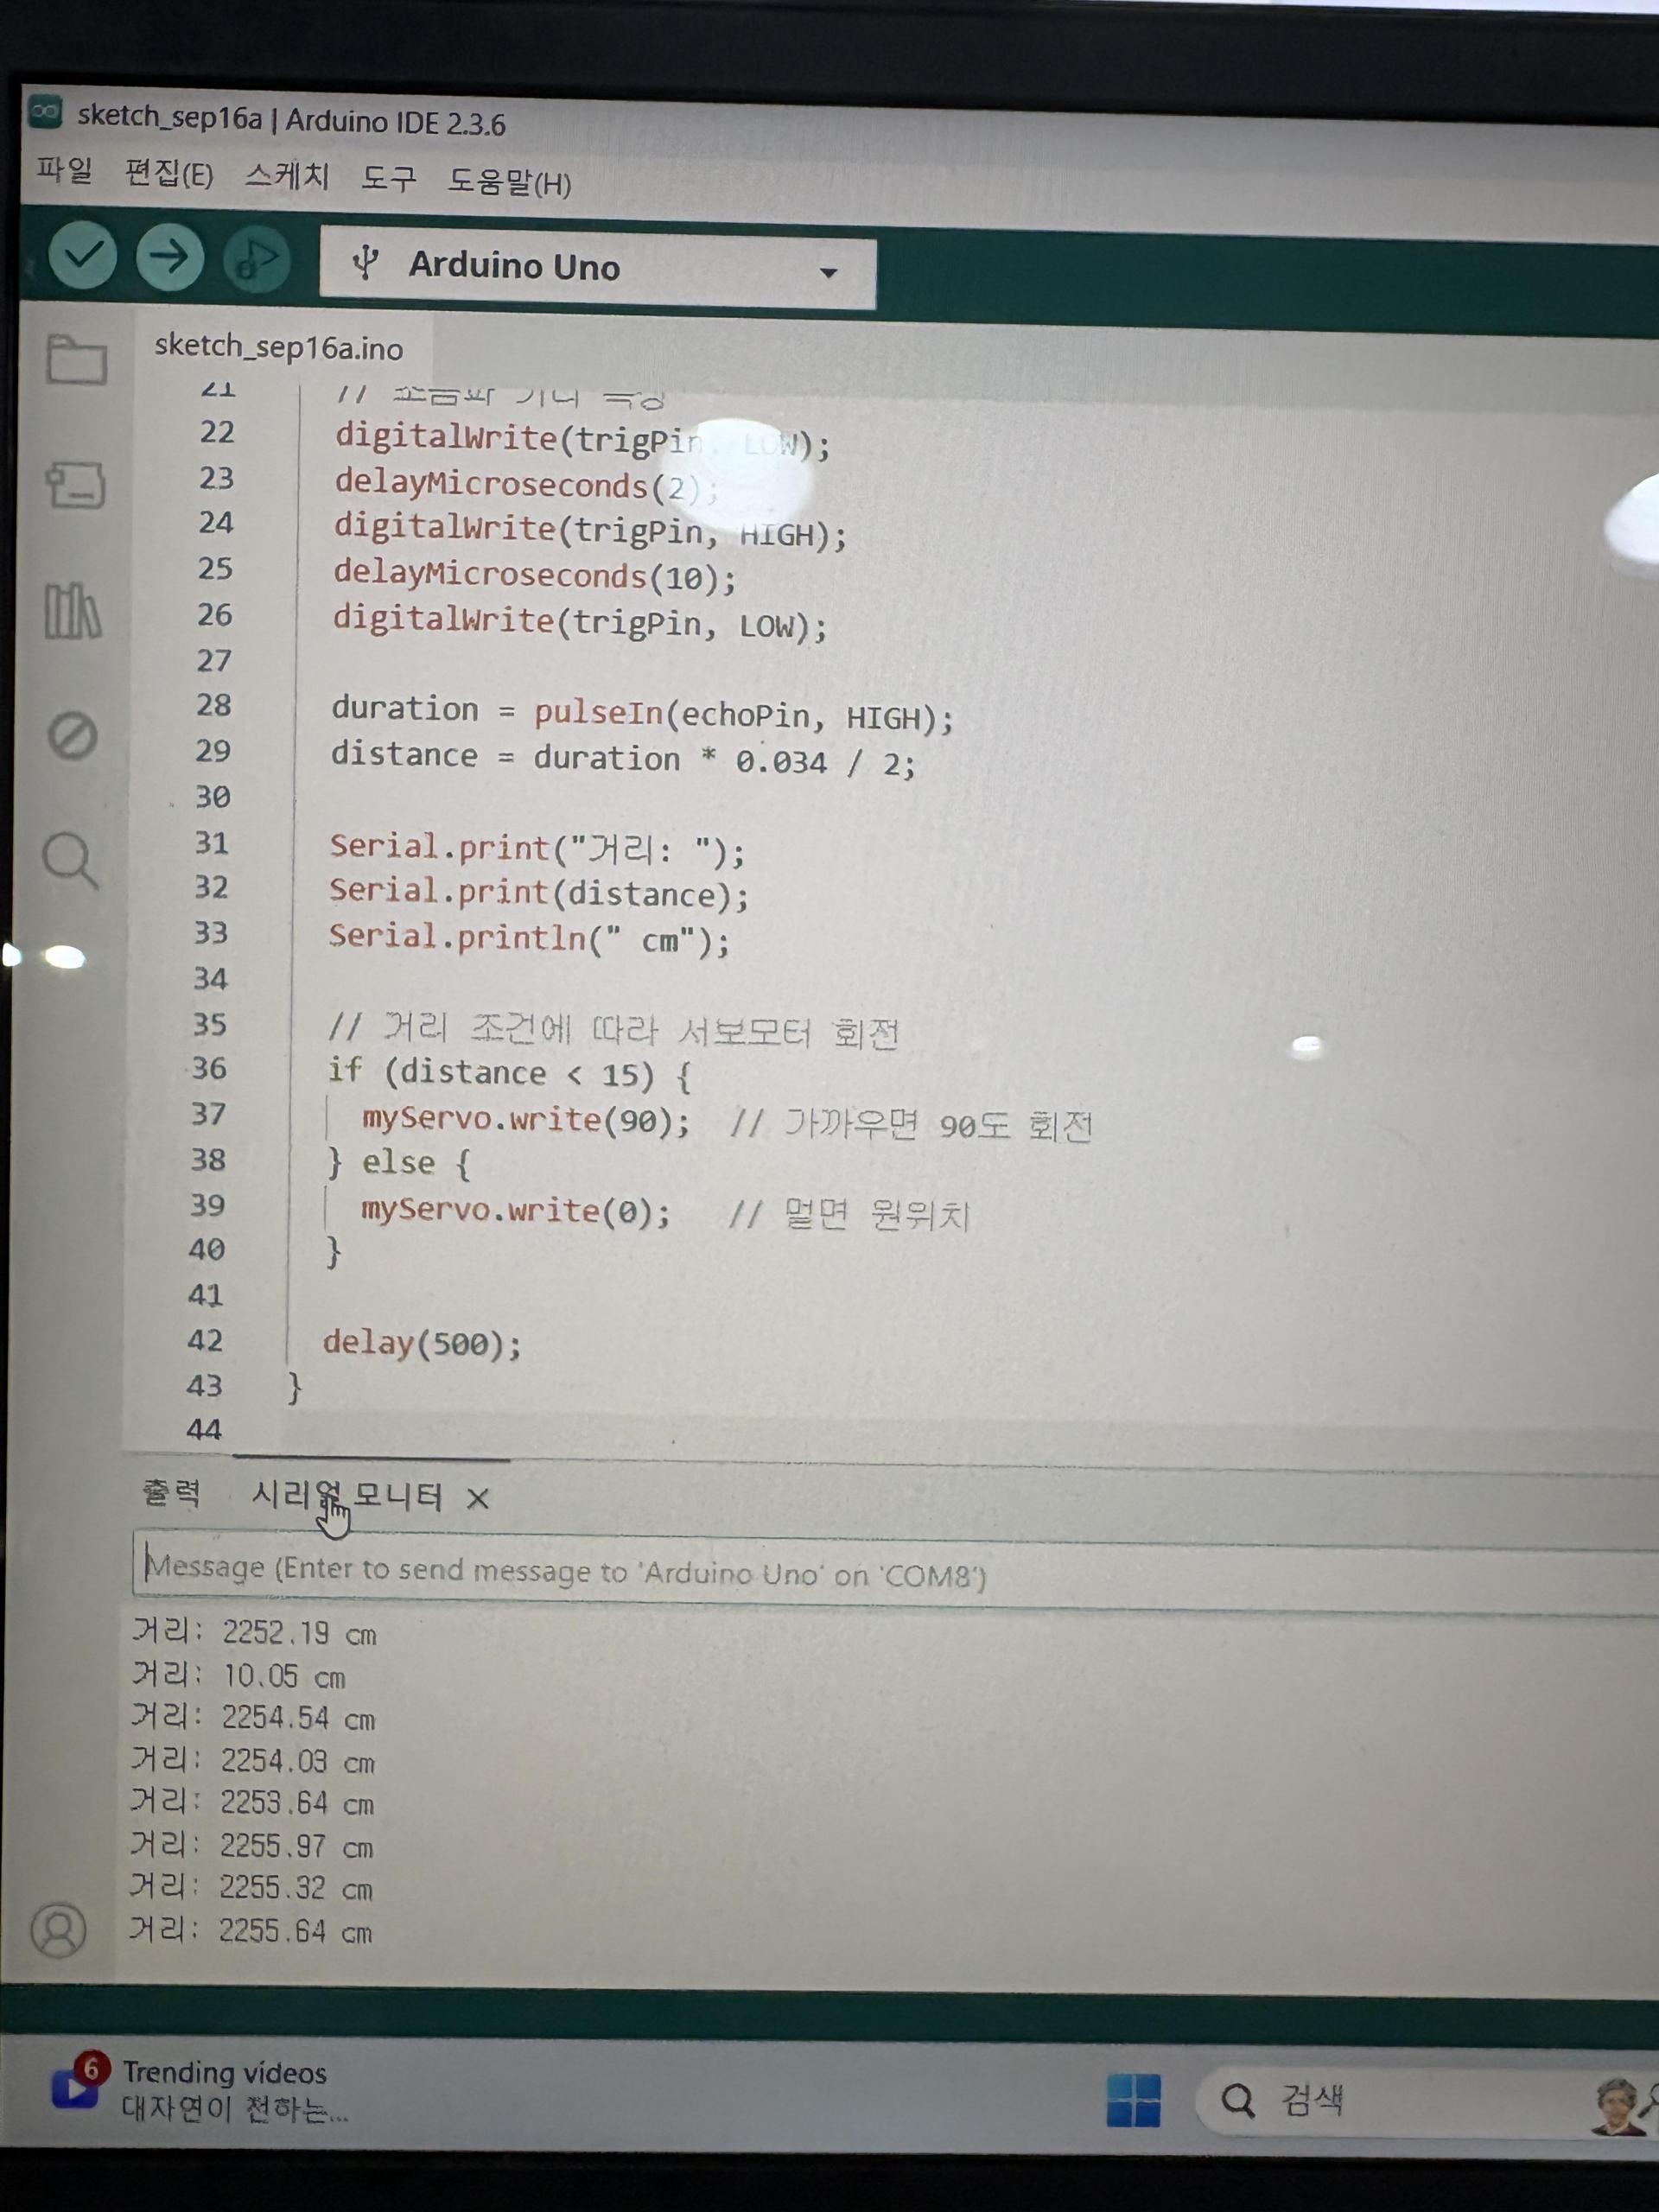Click the code Serial.println(" cm");
The height and width of the screenshot is (2212, 1659).
pyautogui.click(x=529, y=938)
